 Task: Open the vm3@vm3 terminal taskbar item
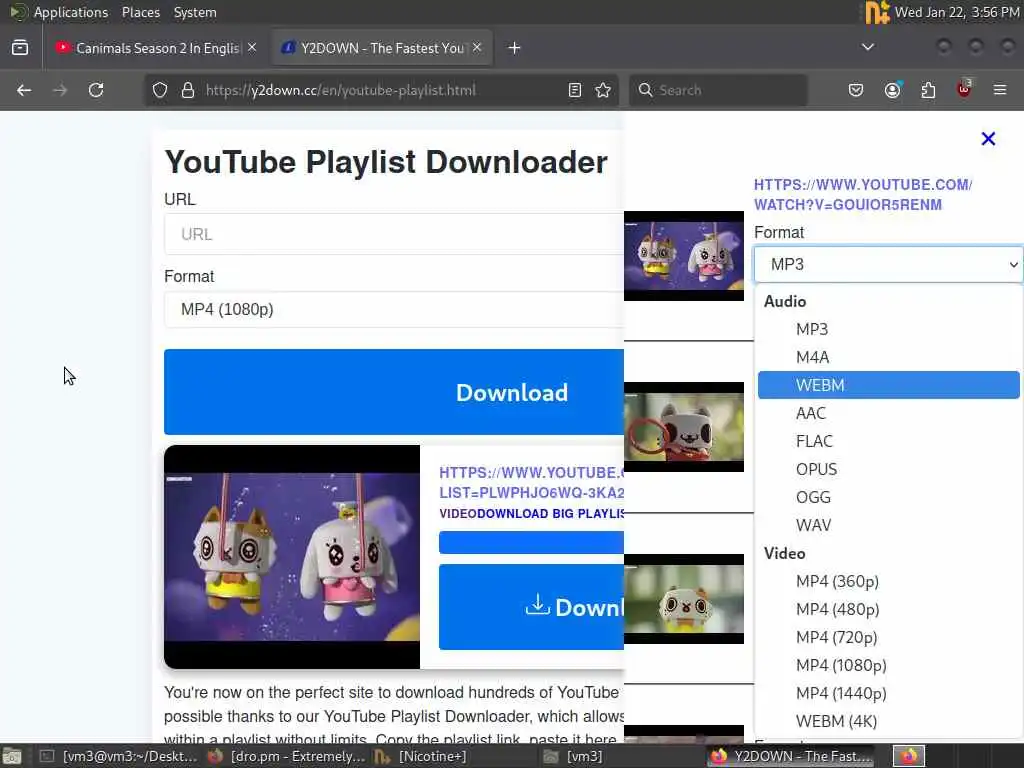pos(119,756)
